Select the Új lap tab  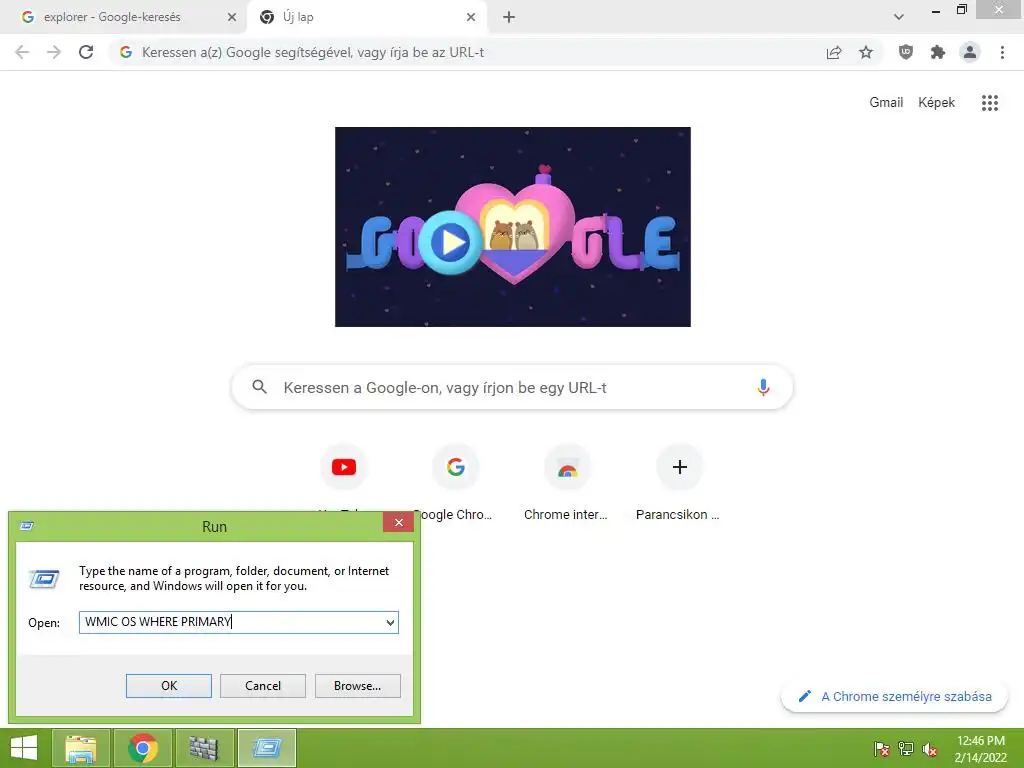(x=298, y=17)
